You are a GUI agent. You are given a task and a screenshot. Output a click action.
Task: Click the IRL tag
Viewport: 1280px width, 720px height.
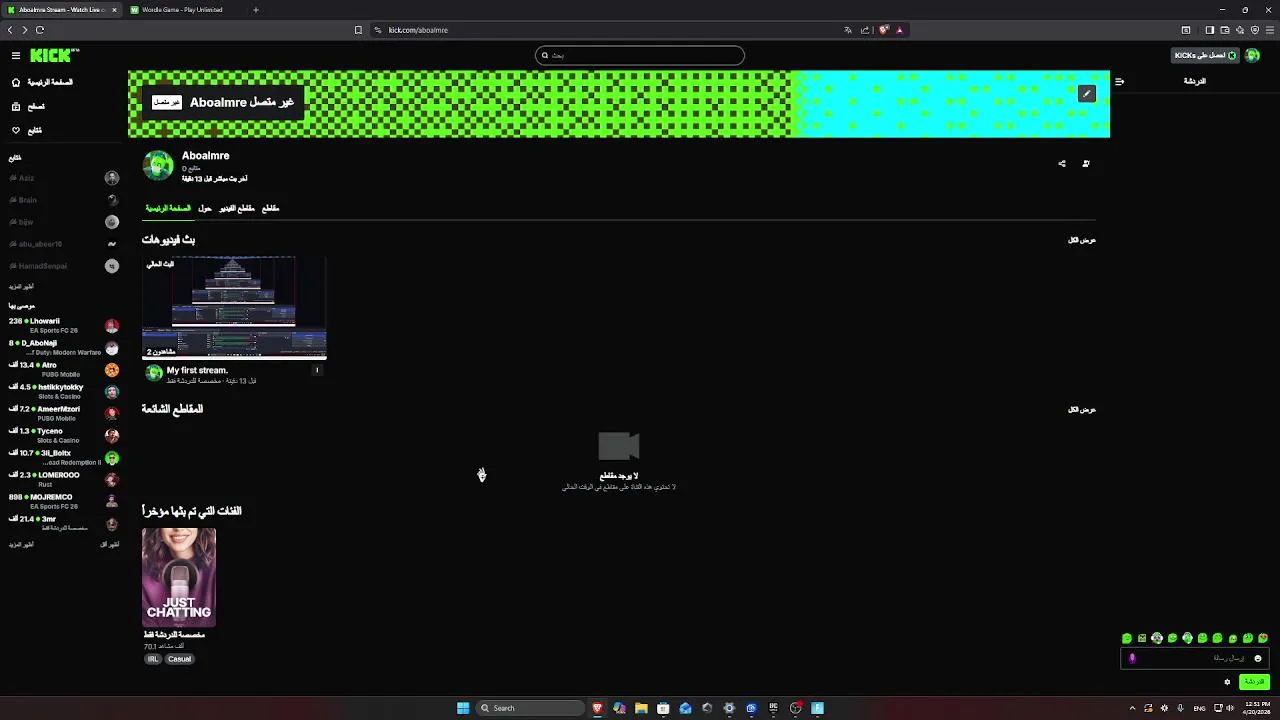pos(153,659)
